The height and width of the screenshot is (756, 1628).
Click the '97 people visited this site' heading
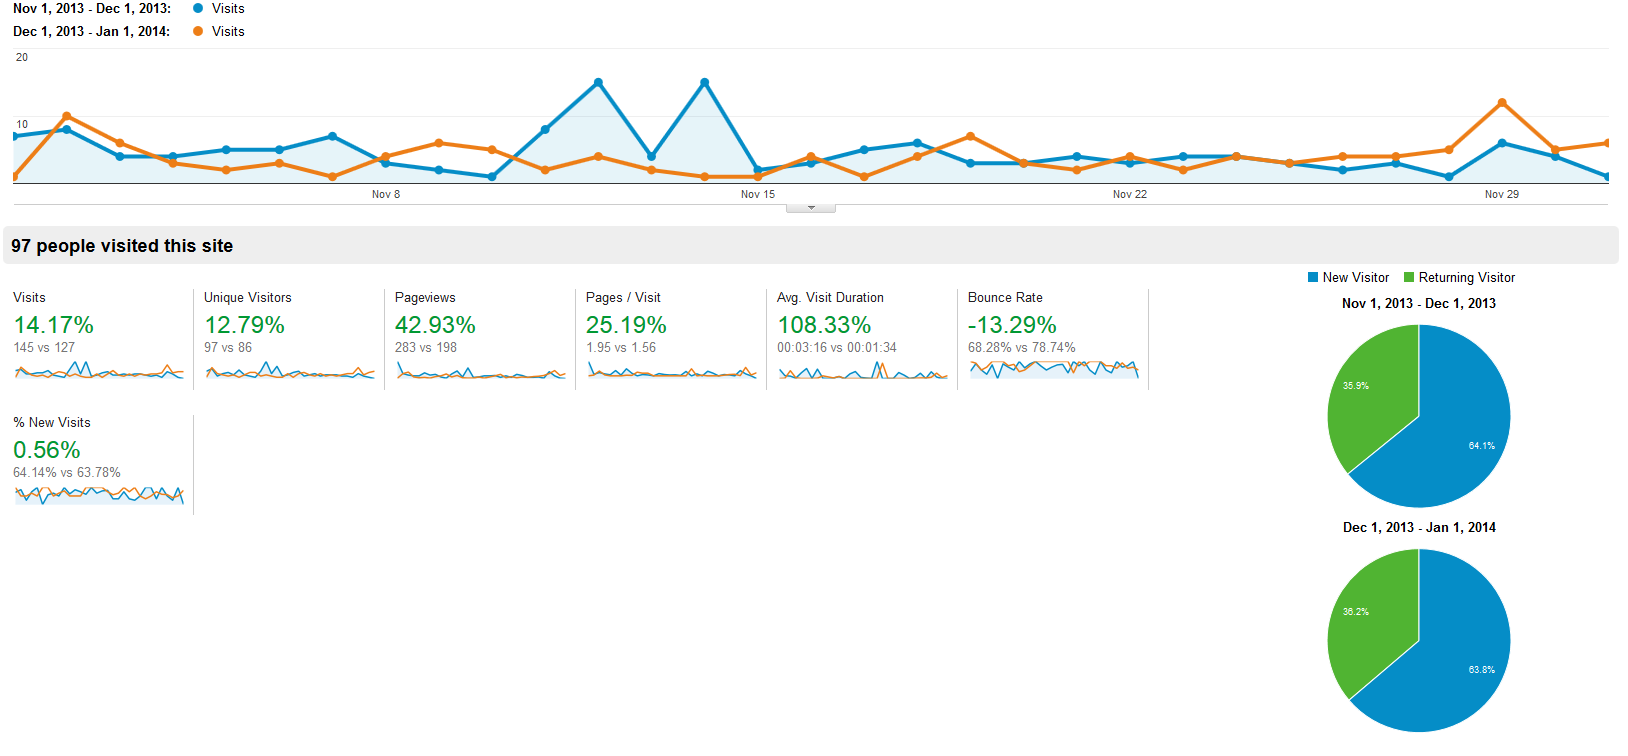(x=122, y=246)
